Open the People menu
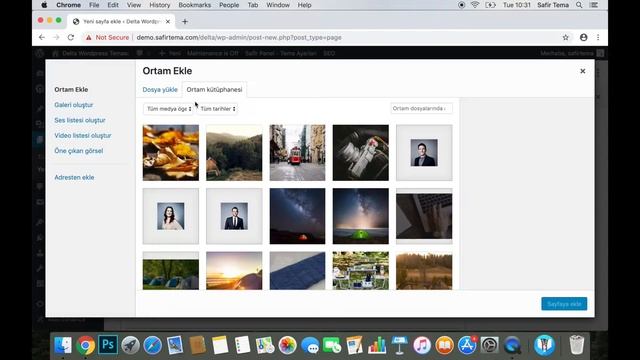The image size is (640, 360). (229, 5)
